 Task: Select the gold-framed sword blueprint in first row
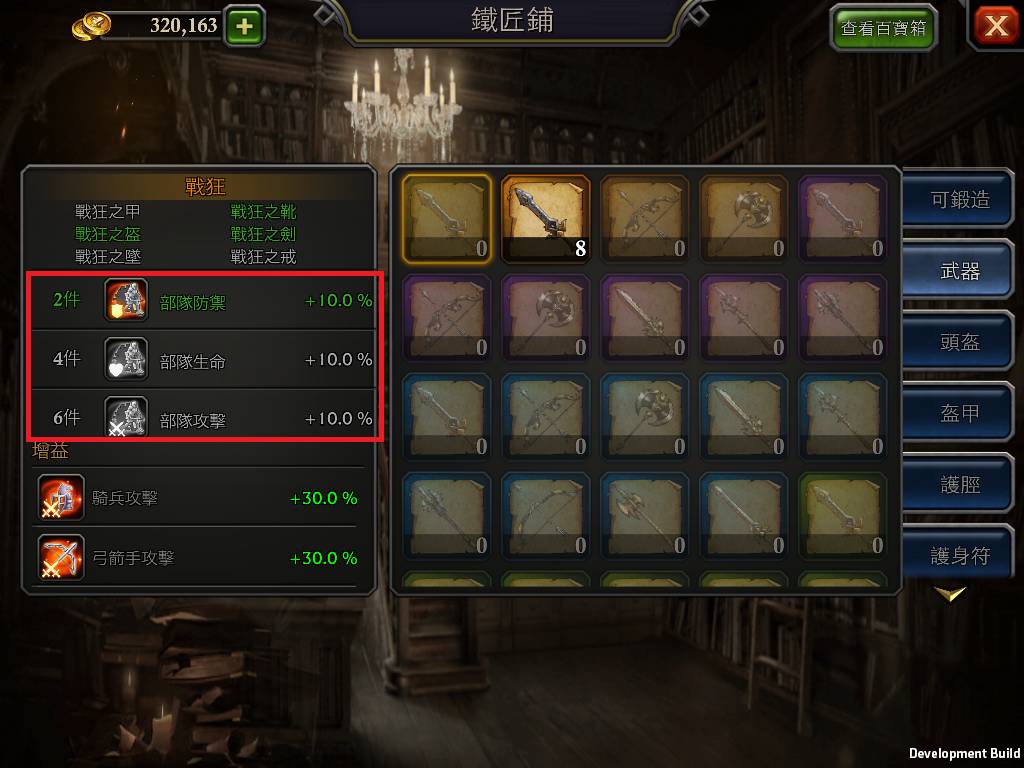click(447, 219)
